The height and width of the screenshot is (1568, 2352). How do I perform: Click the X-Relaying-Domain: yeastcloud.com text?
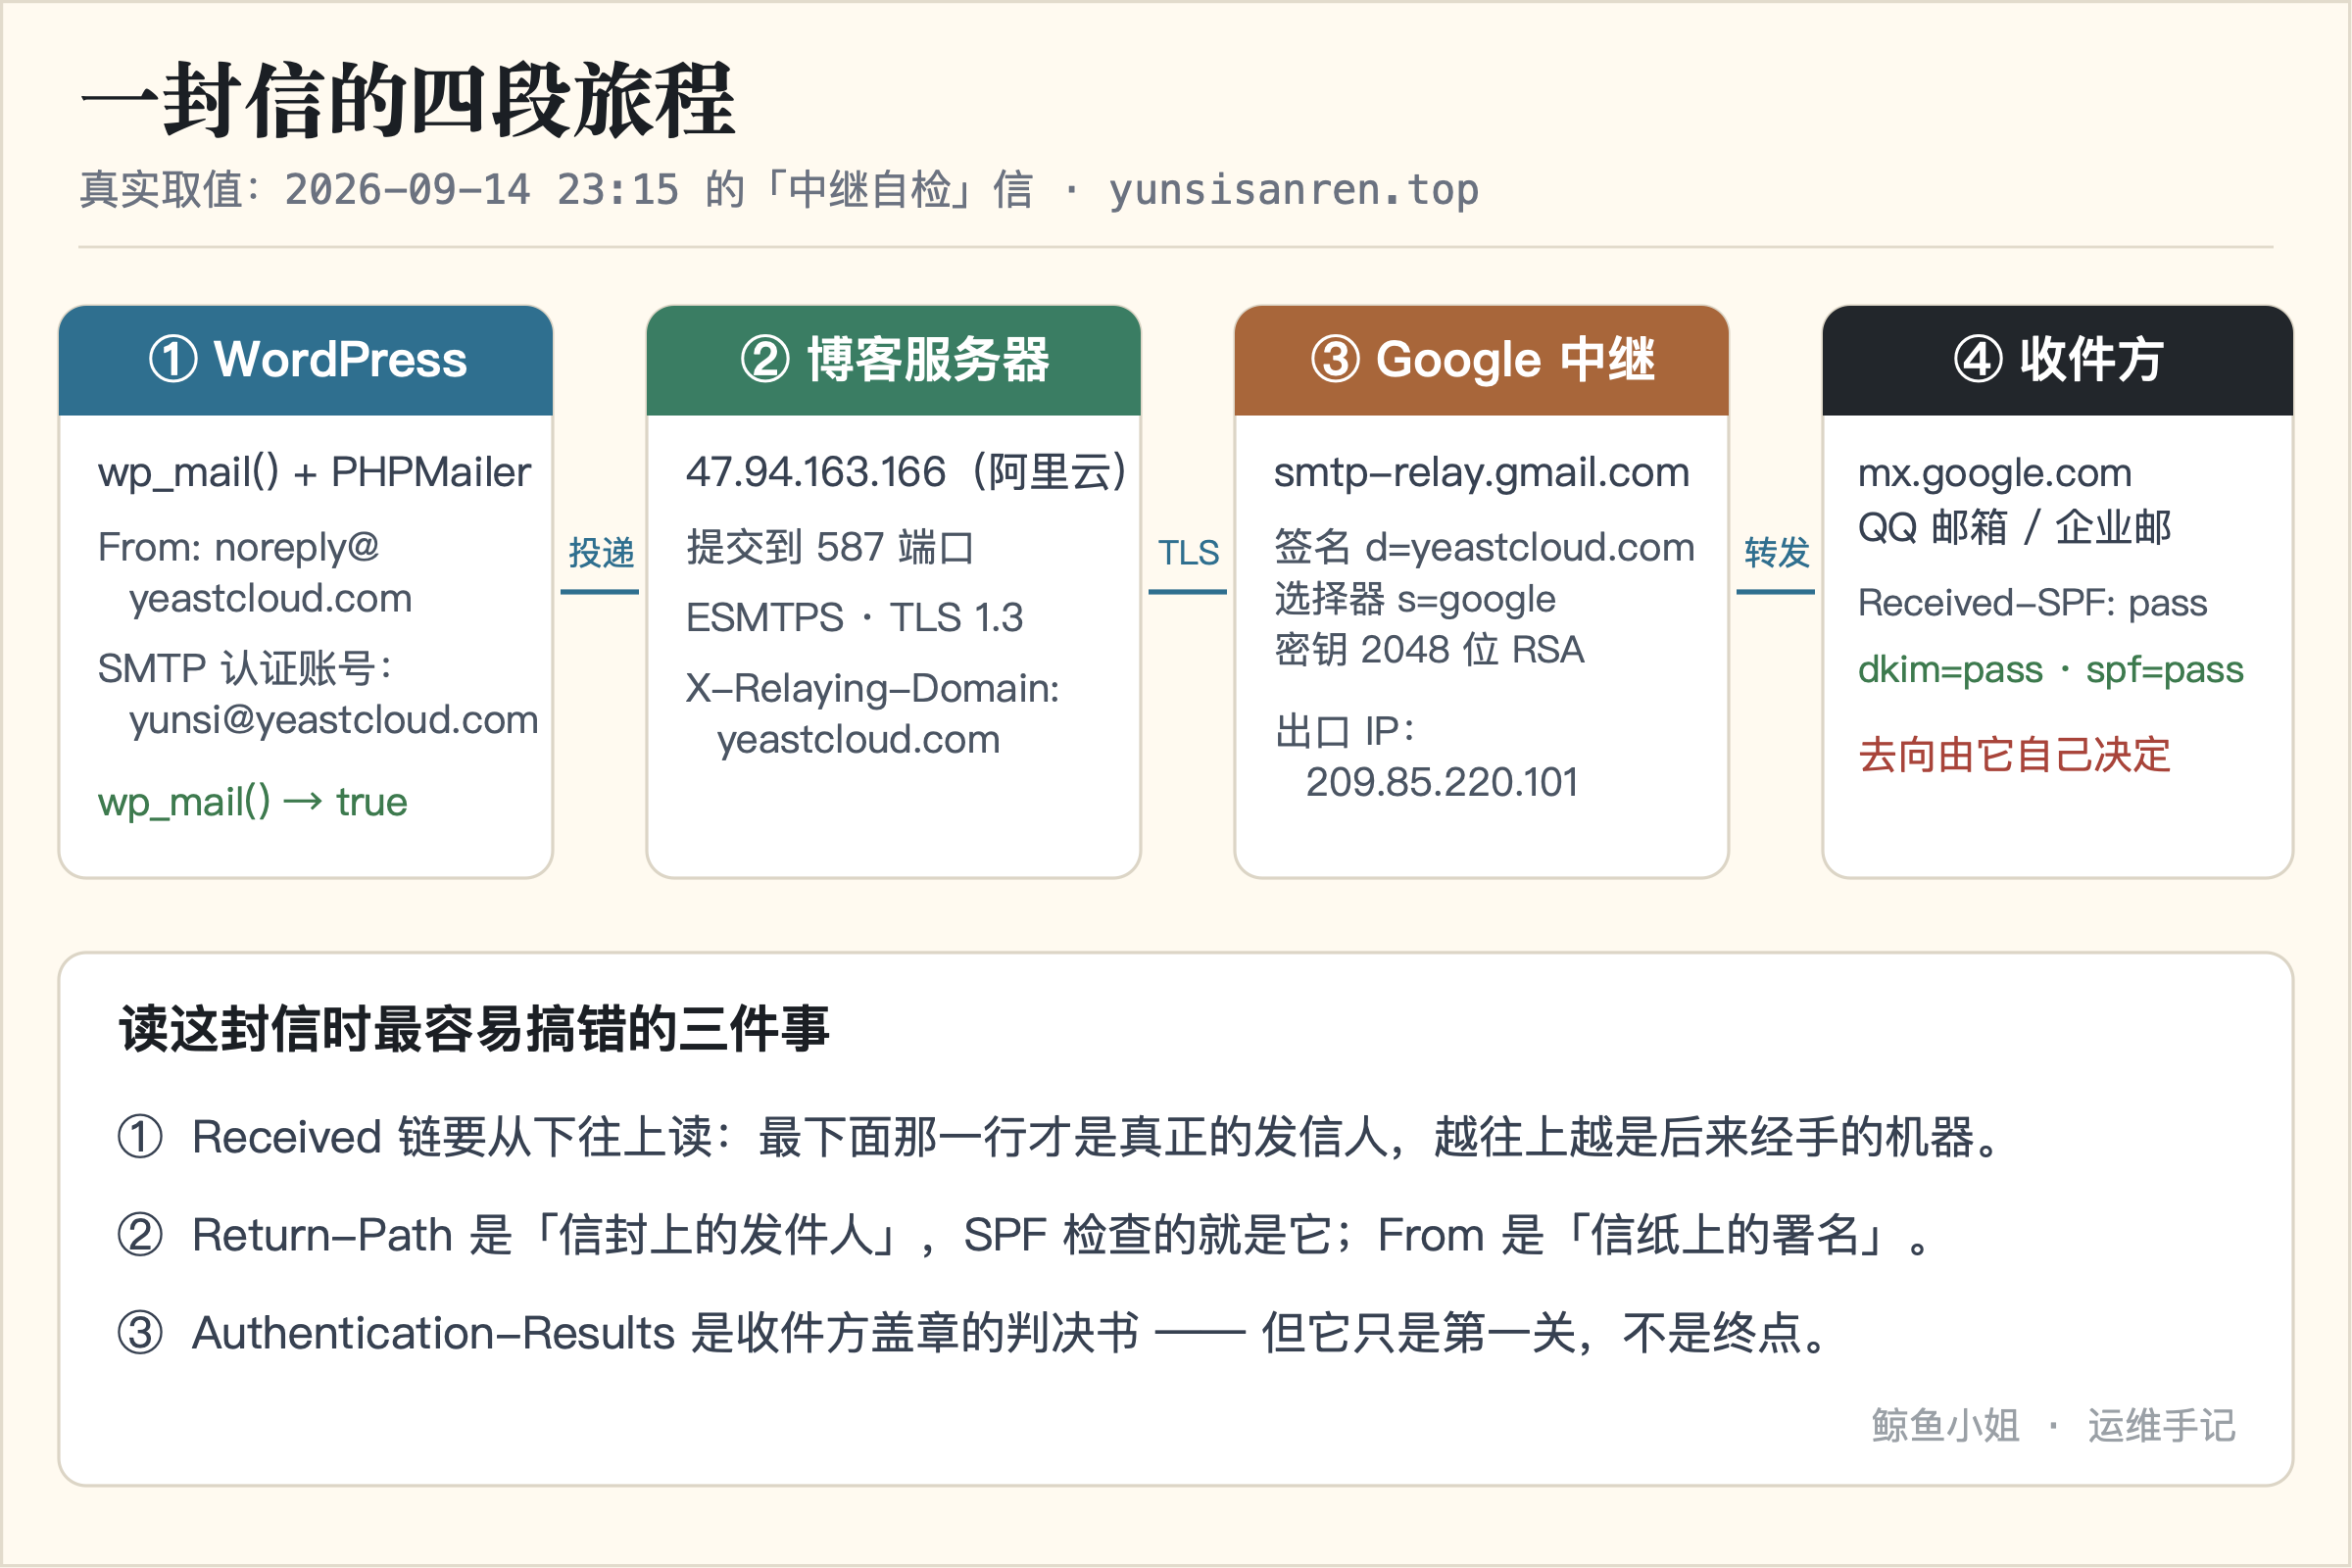[872, 714]
